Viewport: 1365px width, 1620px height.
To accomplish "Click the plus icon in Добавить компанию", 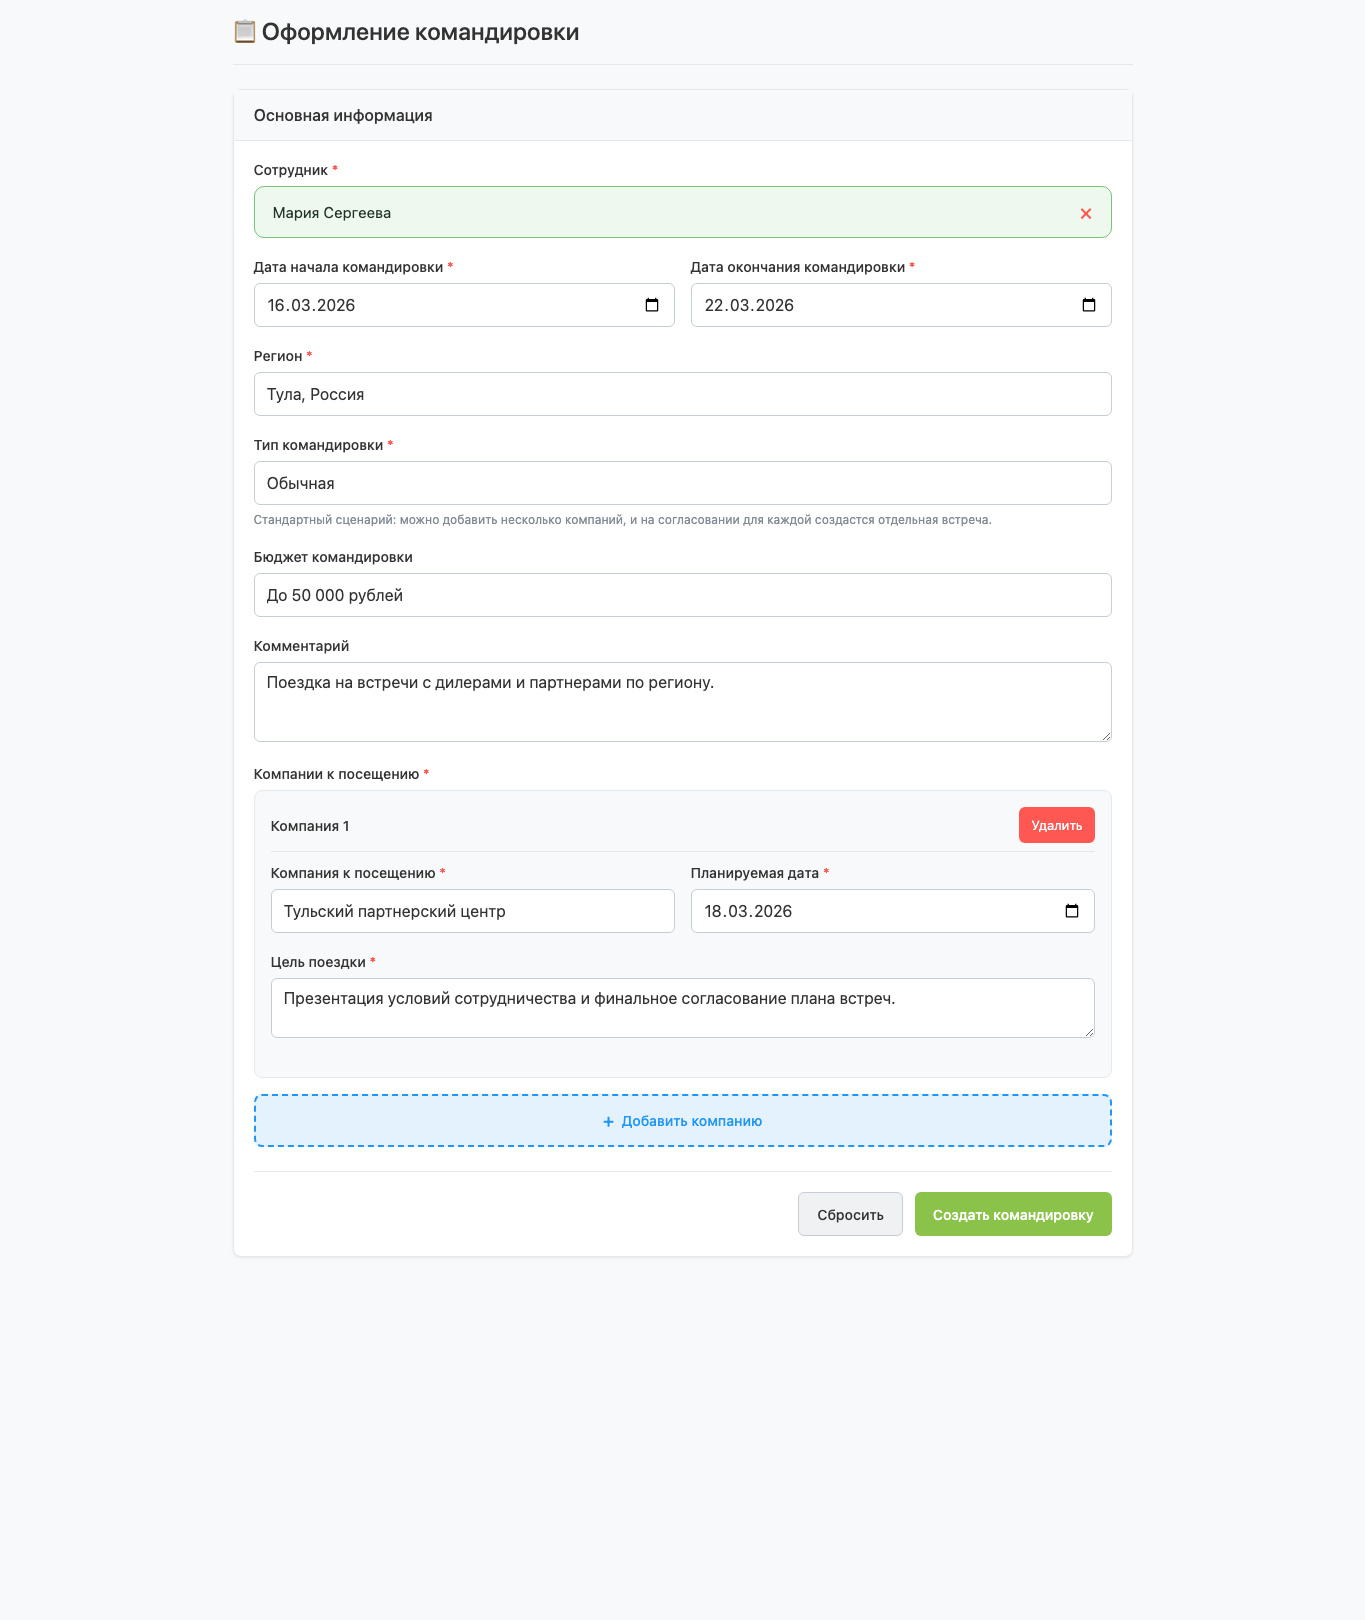I will click(608, 1122).
